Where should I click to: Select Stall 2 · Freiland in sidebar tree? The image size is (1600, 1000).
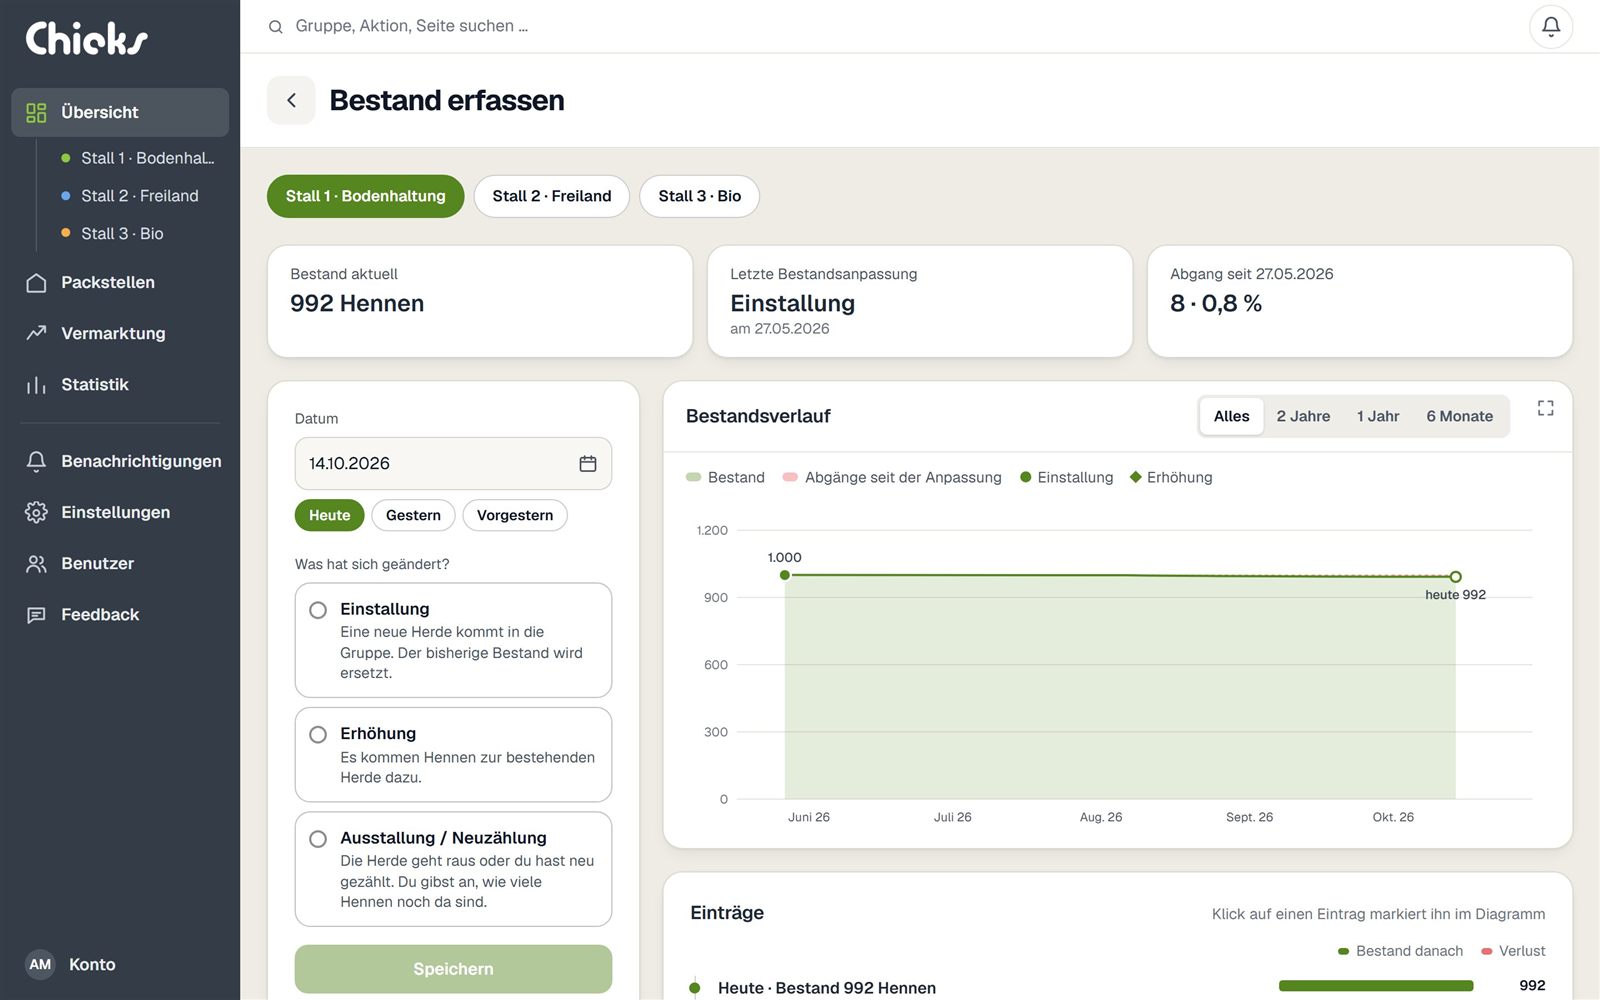[130, 196]
